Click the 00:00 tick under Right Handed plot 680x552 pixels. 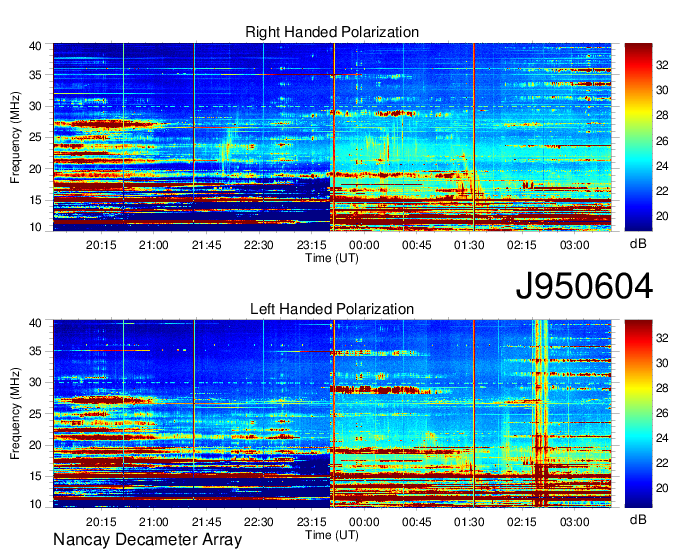tap(364, 245)
